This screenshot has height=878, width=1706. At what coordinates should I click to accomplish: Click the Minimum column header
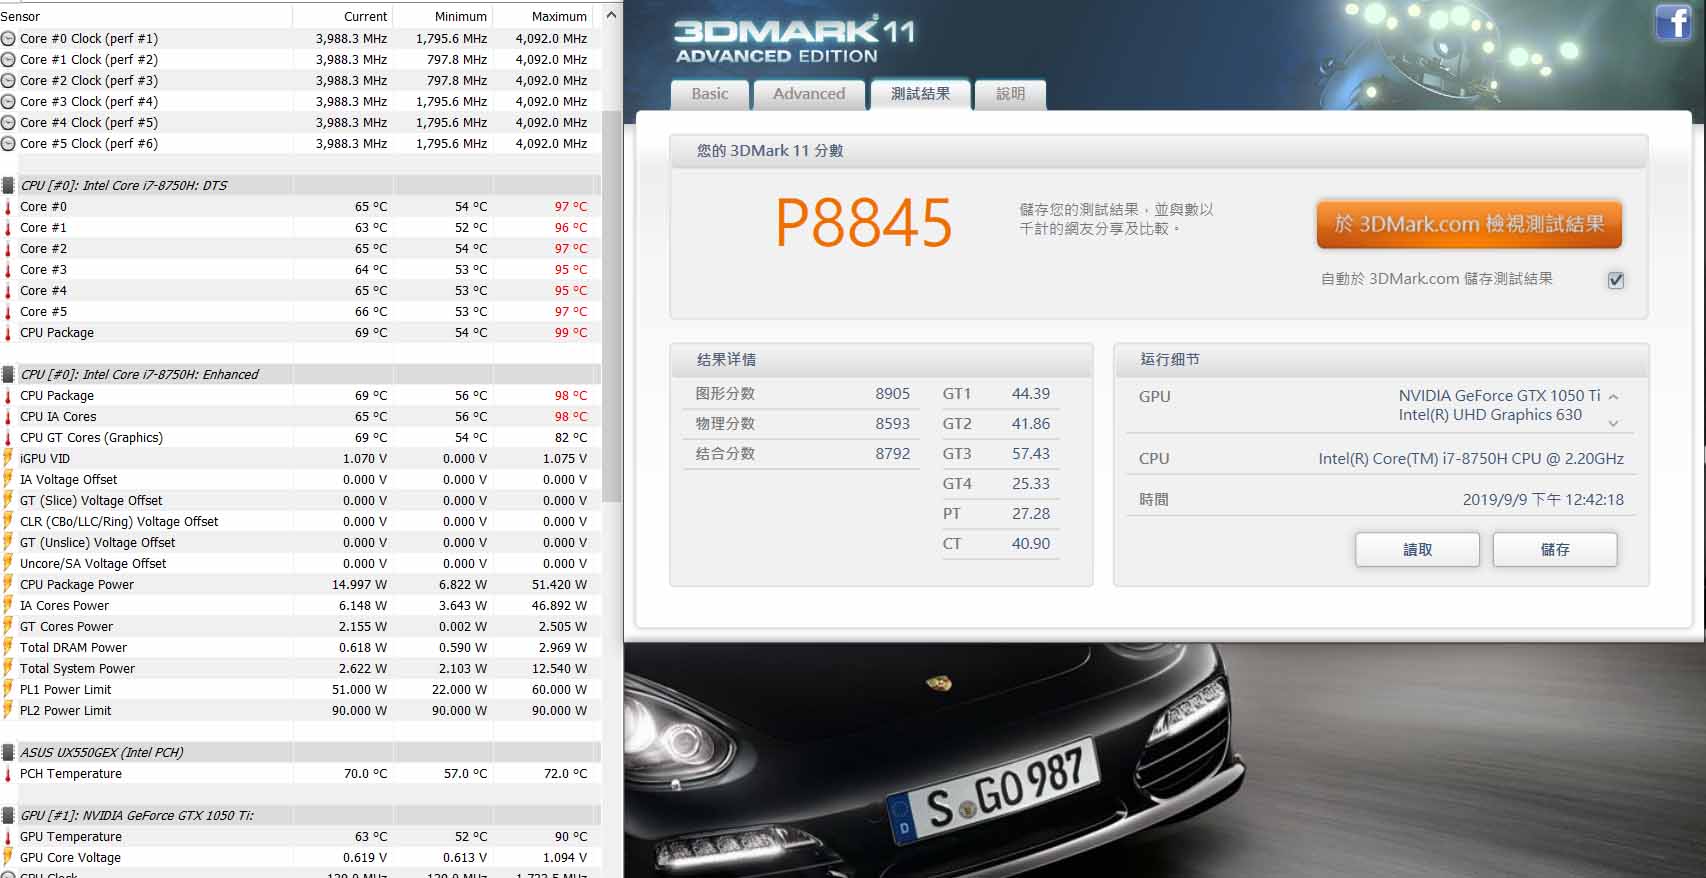tap(443, 16)
